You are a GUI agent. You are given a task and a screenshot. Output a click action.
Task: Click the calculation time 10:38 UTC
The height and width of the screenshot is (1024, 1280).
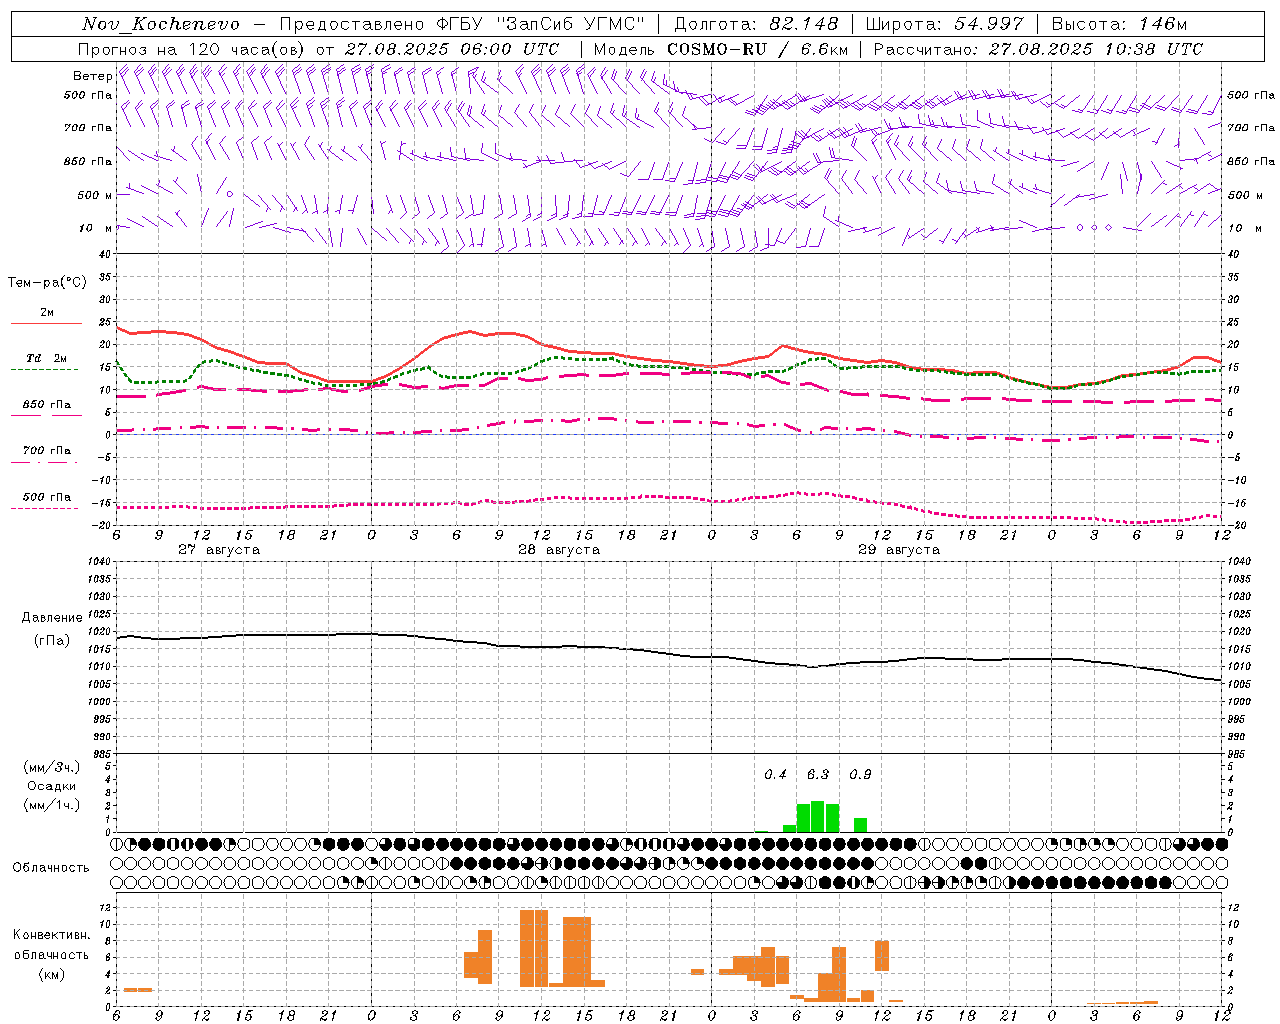coord(1154,49)
